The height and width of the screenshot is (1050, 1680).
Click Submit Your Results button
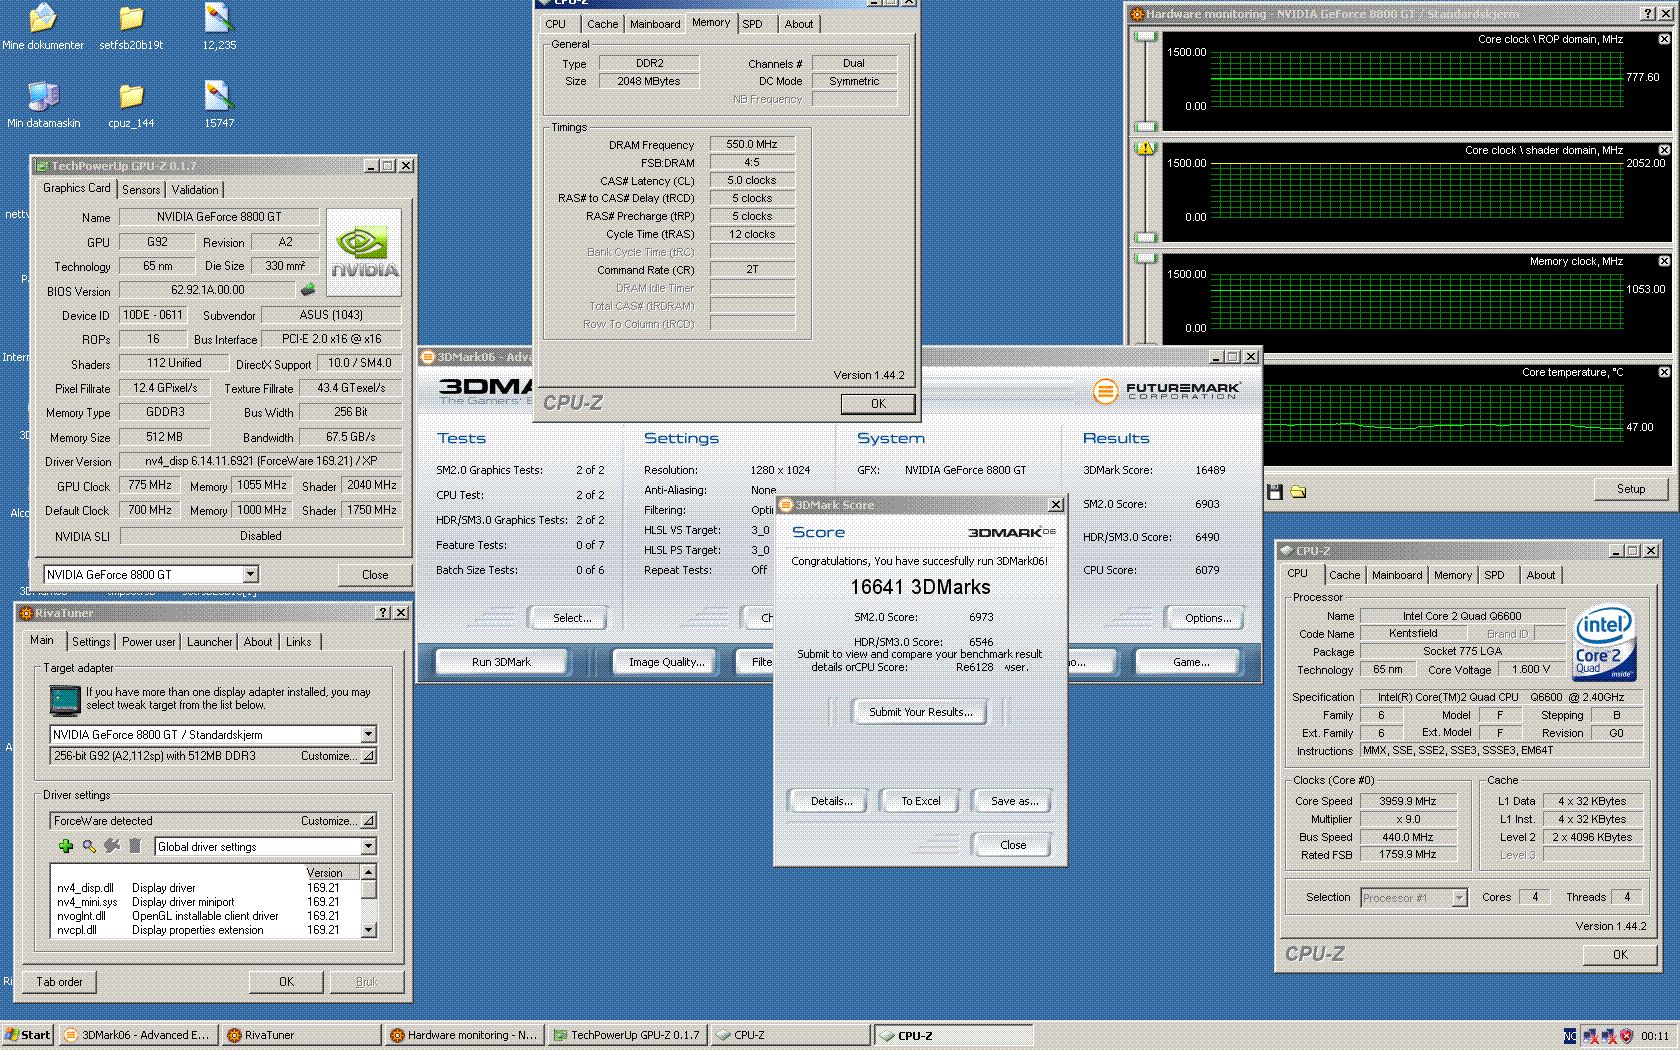click(x=920, y=712)
